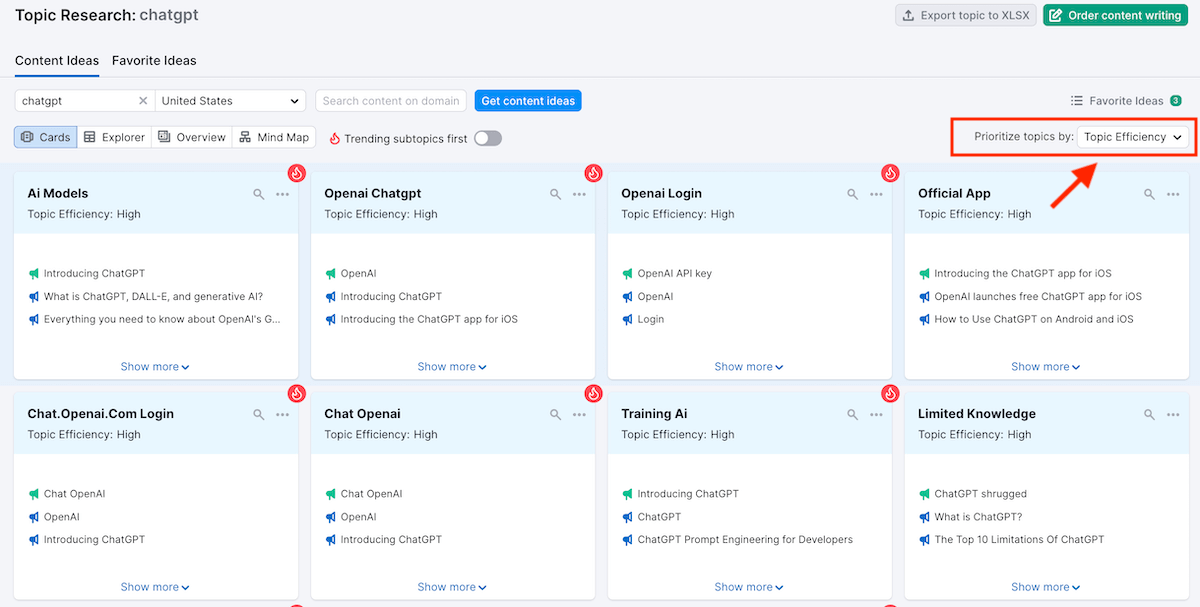This screenshot has width=1200, height=607.
Task: Click the trending fire icon on Openai Login card
Action: click(x=890, y=173)
